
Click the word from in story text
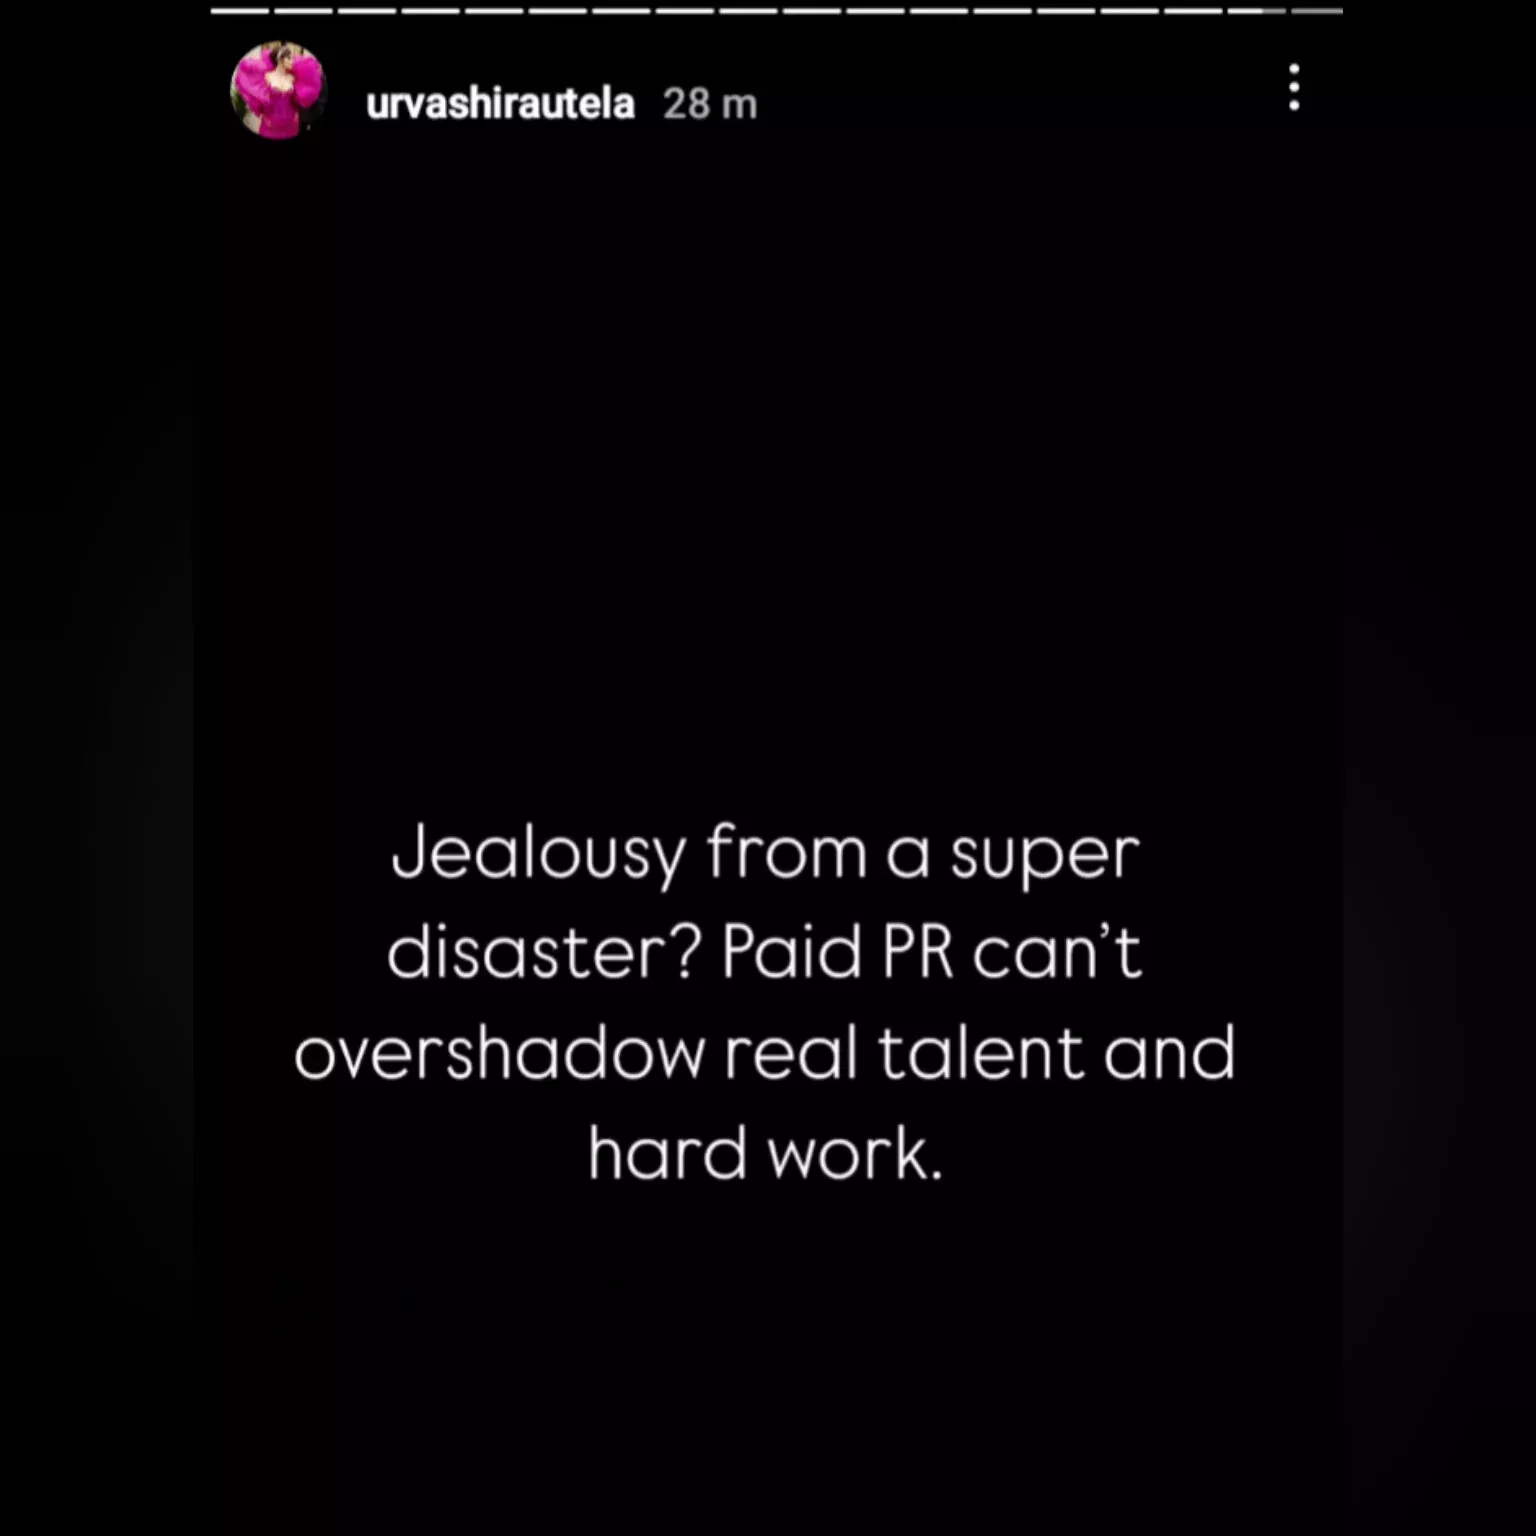786,853
